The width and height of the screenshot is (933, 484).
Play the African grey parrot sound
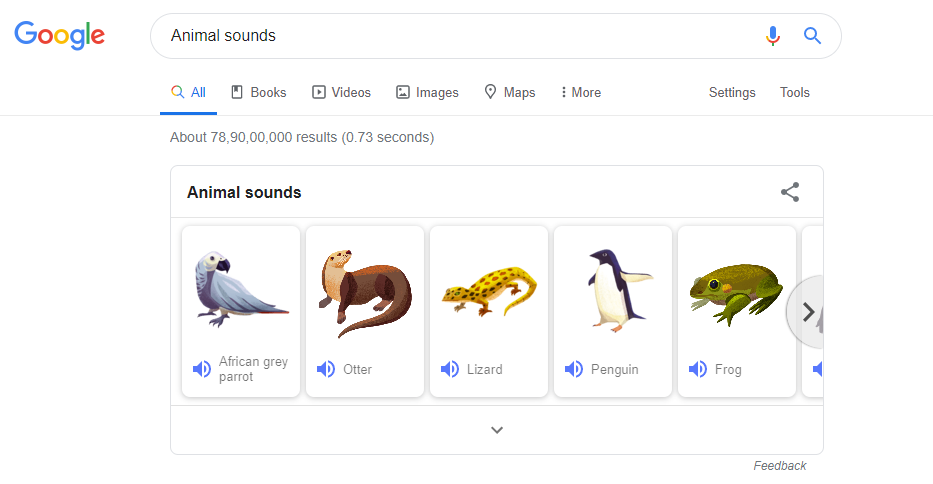click(202, 369)
